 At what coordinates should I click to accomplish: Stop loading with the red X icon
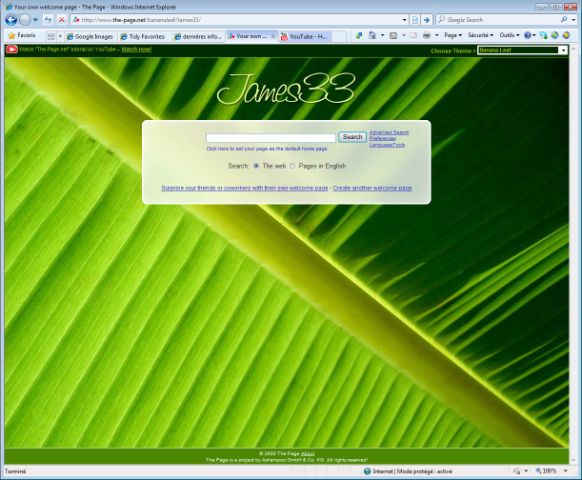(62, 20)
